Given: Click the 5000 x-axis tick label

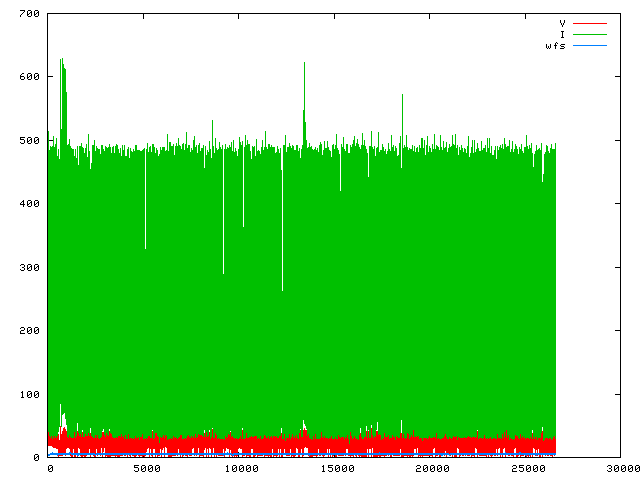Looking at the screenshot, I should click(145, 468).
